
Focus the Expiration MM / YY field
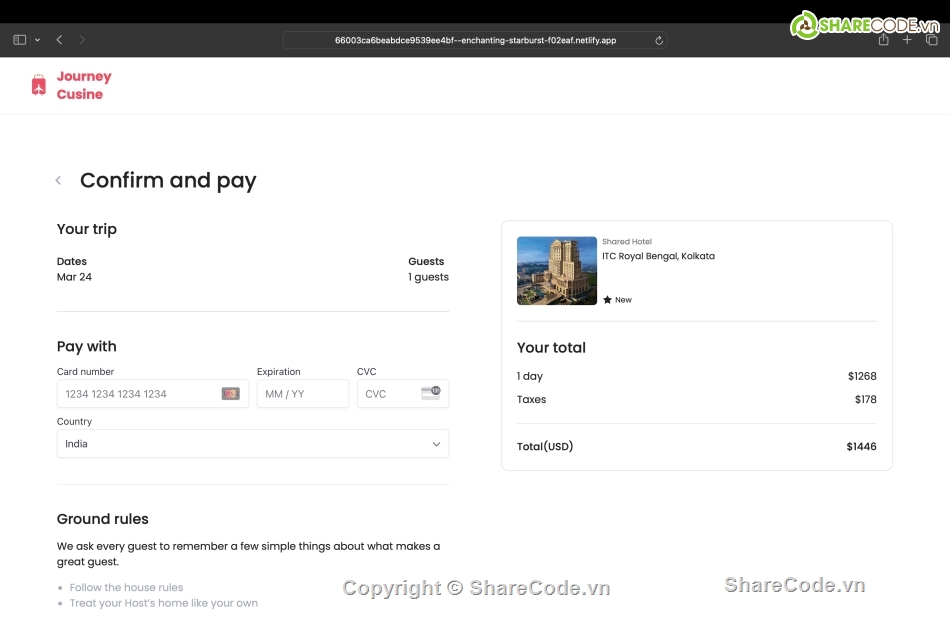click(302, 394)
